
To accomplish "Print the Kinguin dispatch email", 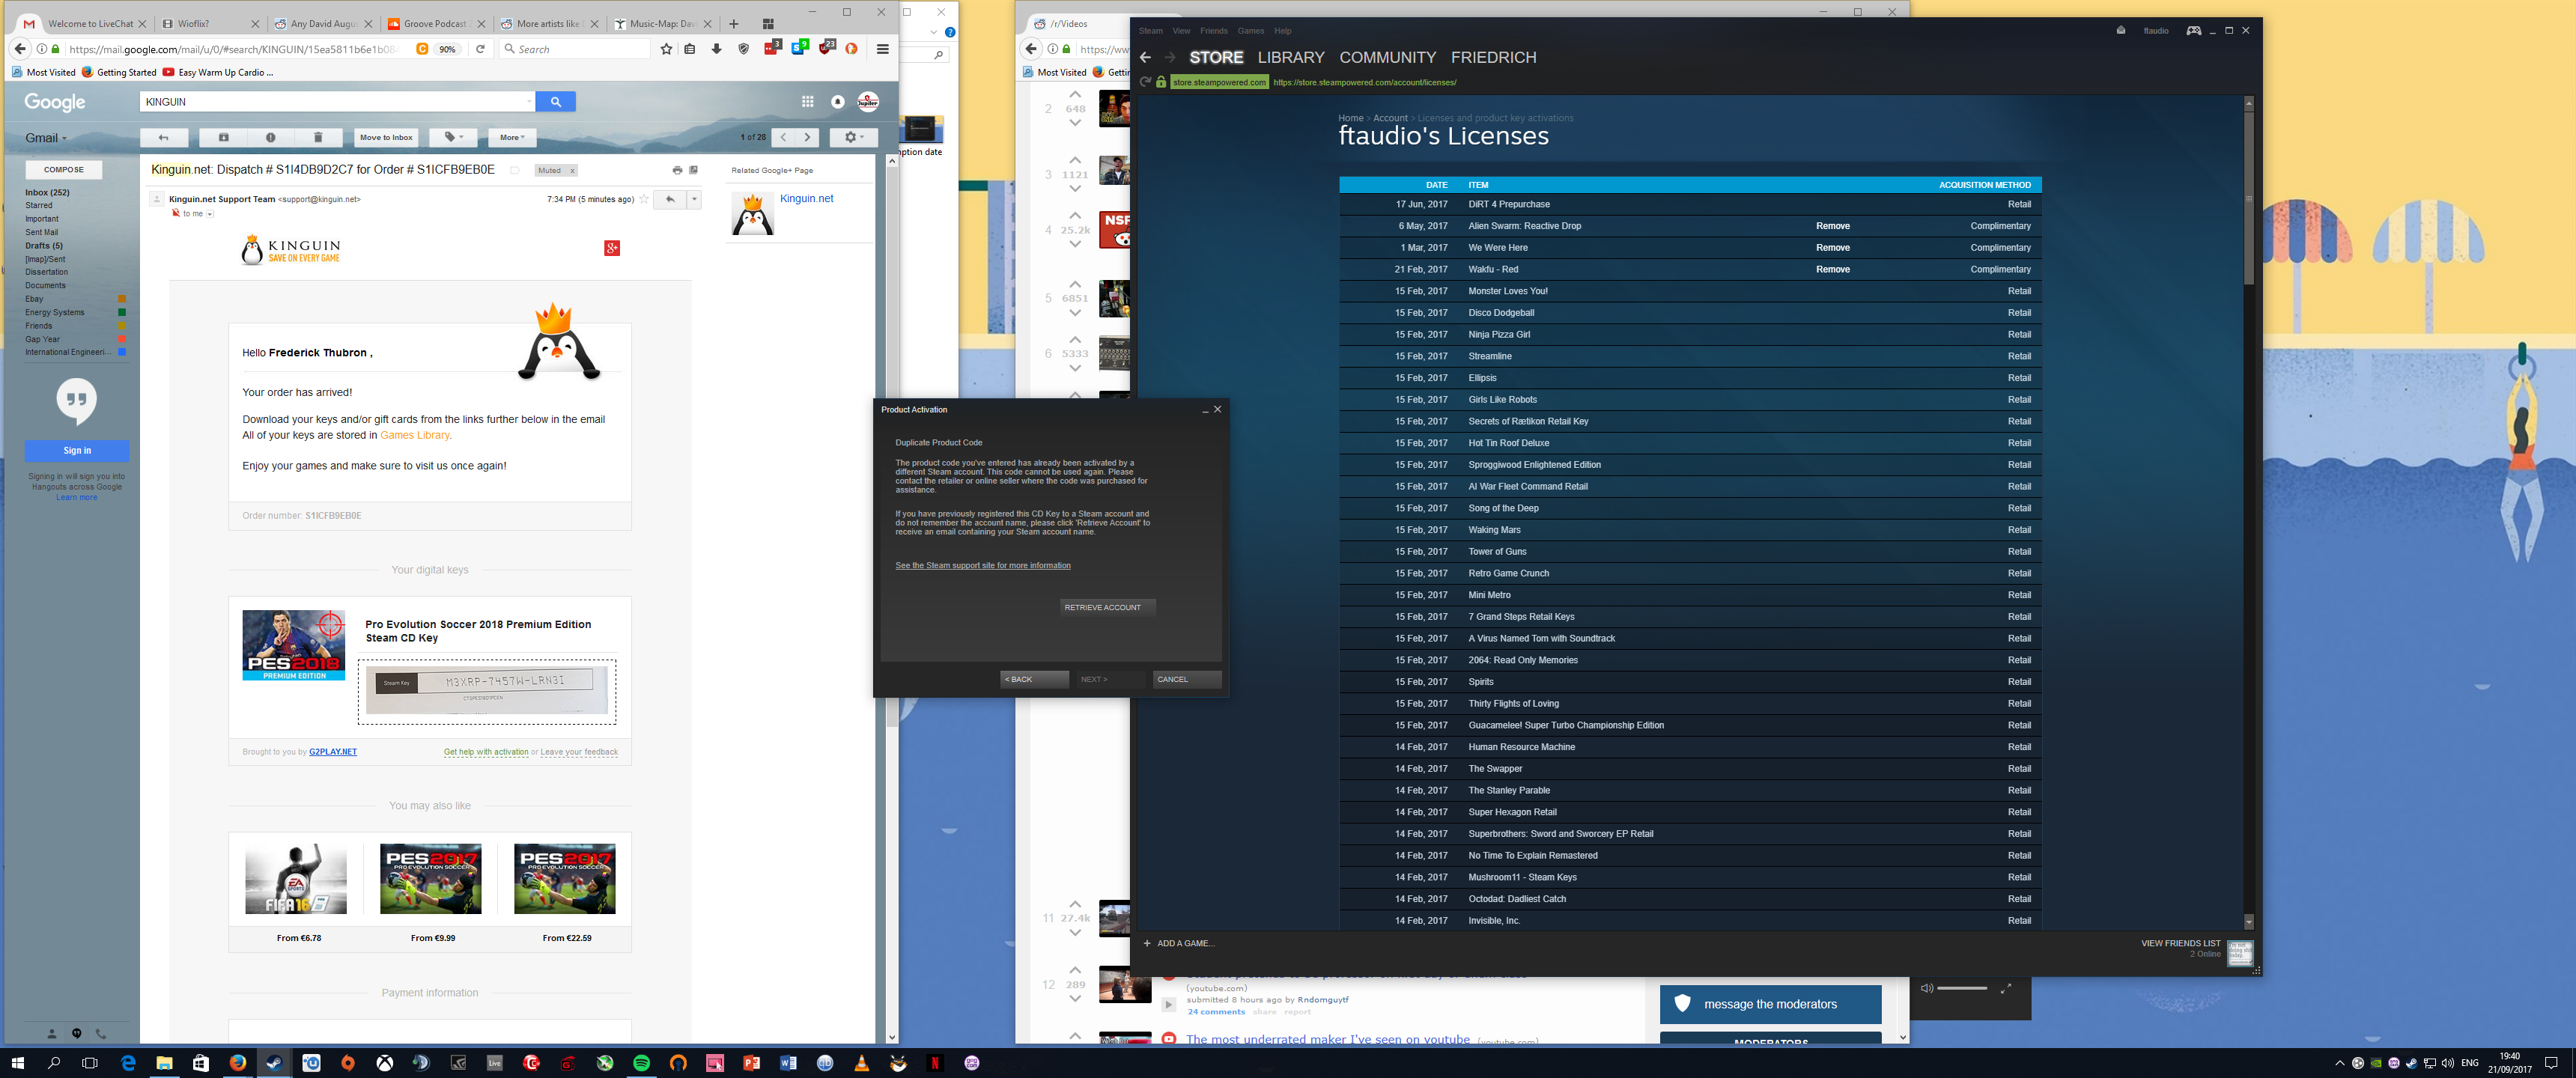I will point(677,170).
